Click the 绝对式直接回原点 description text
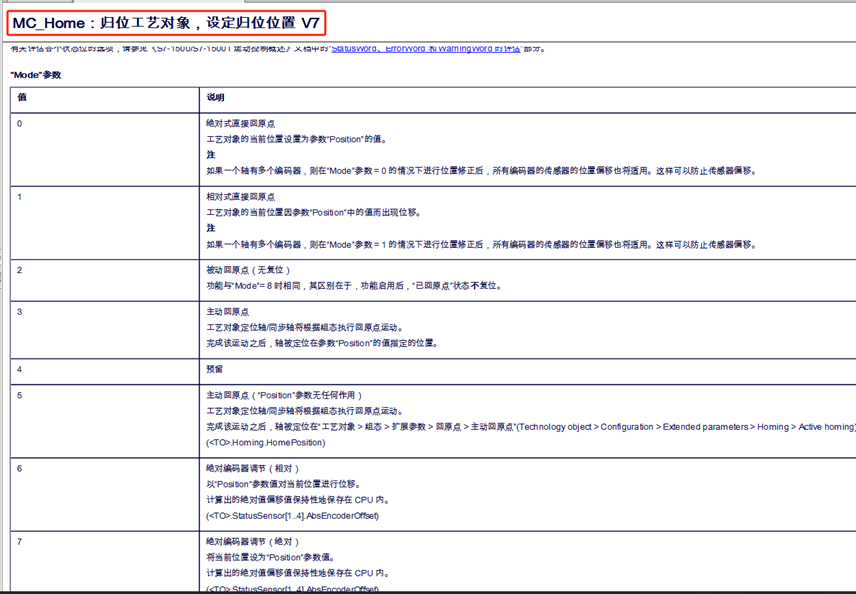The height and width of the screenshot is (594, 856). pyautogui.click(x=240, y=122)
